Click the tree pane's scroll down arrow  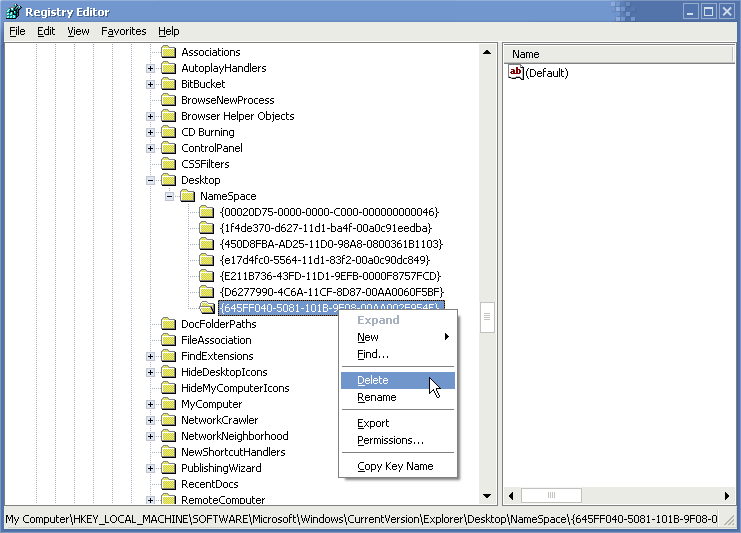click(x=487, y=496)
